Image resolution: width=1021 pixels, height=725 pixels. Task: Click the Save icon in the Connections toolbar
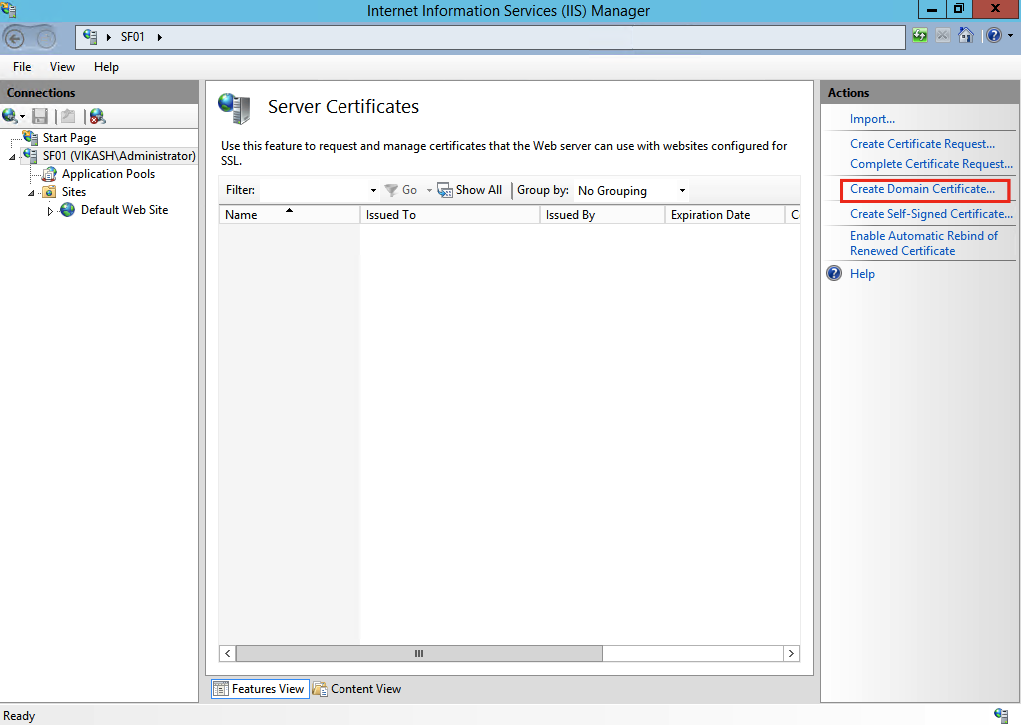(x=40, y=116)
